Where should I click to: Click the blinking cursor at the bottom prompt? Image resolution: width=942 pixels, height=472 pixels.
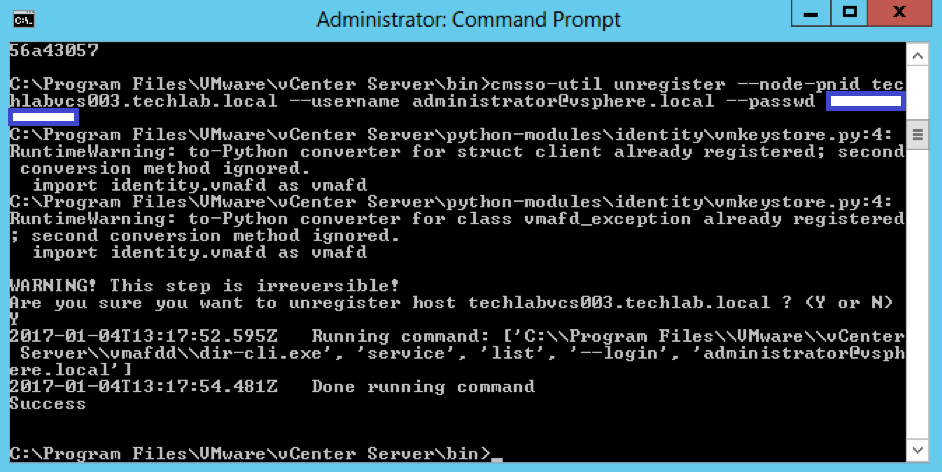click(x=497, y=459)
